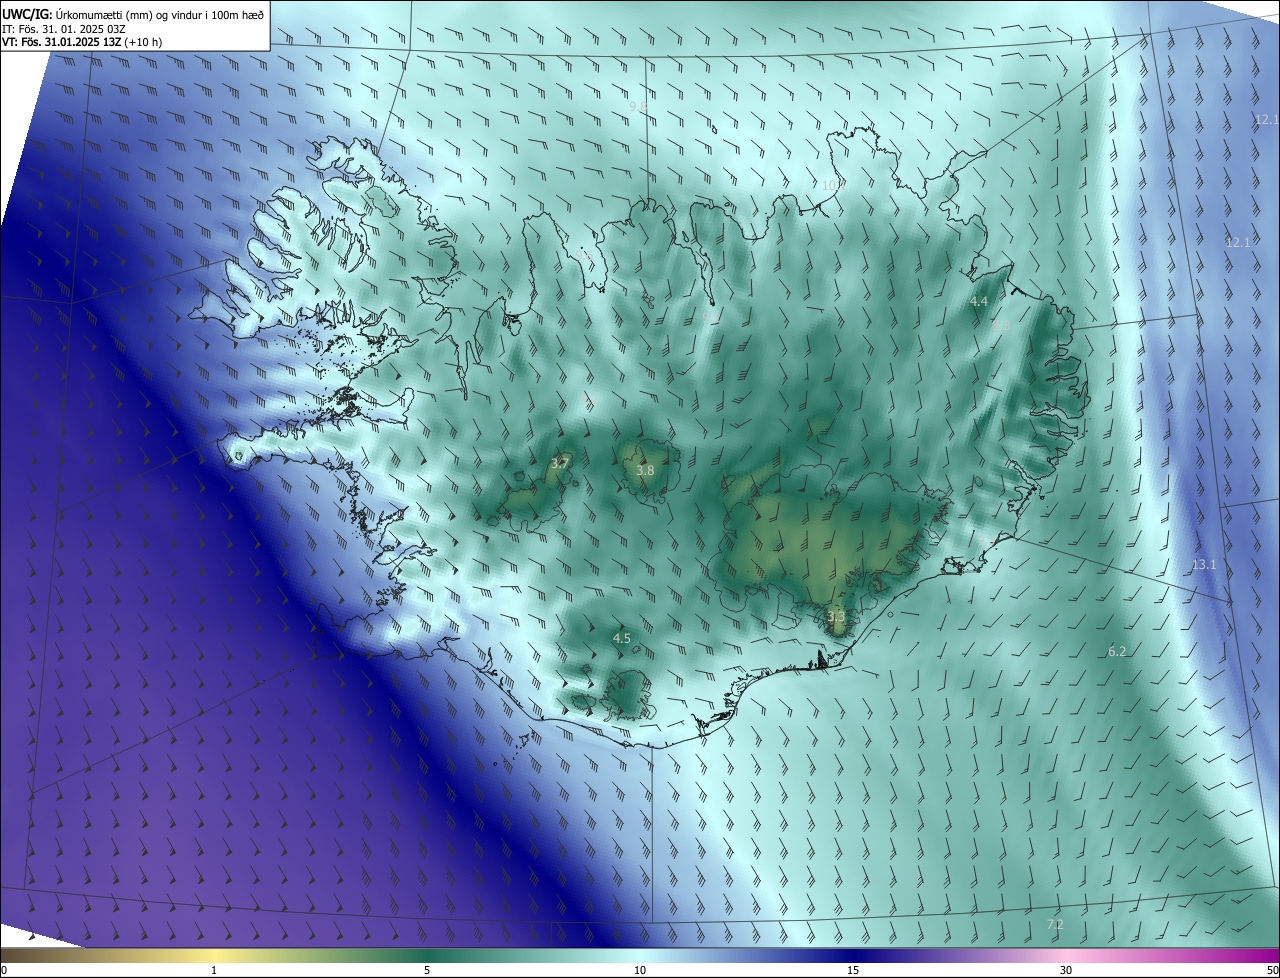Viewport: 1280px width, 978px height.
Task: Click the 'IT: Fös. 31. 01. 2025 03Z' line
Action: [64, 29]
